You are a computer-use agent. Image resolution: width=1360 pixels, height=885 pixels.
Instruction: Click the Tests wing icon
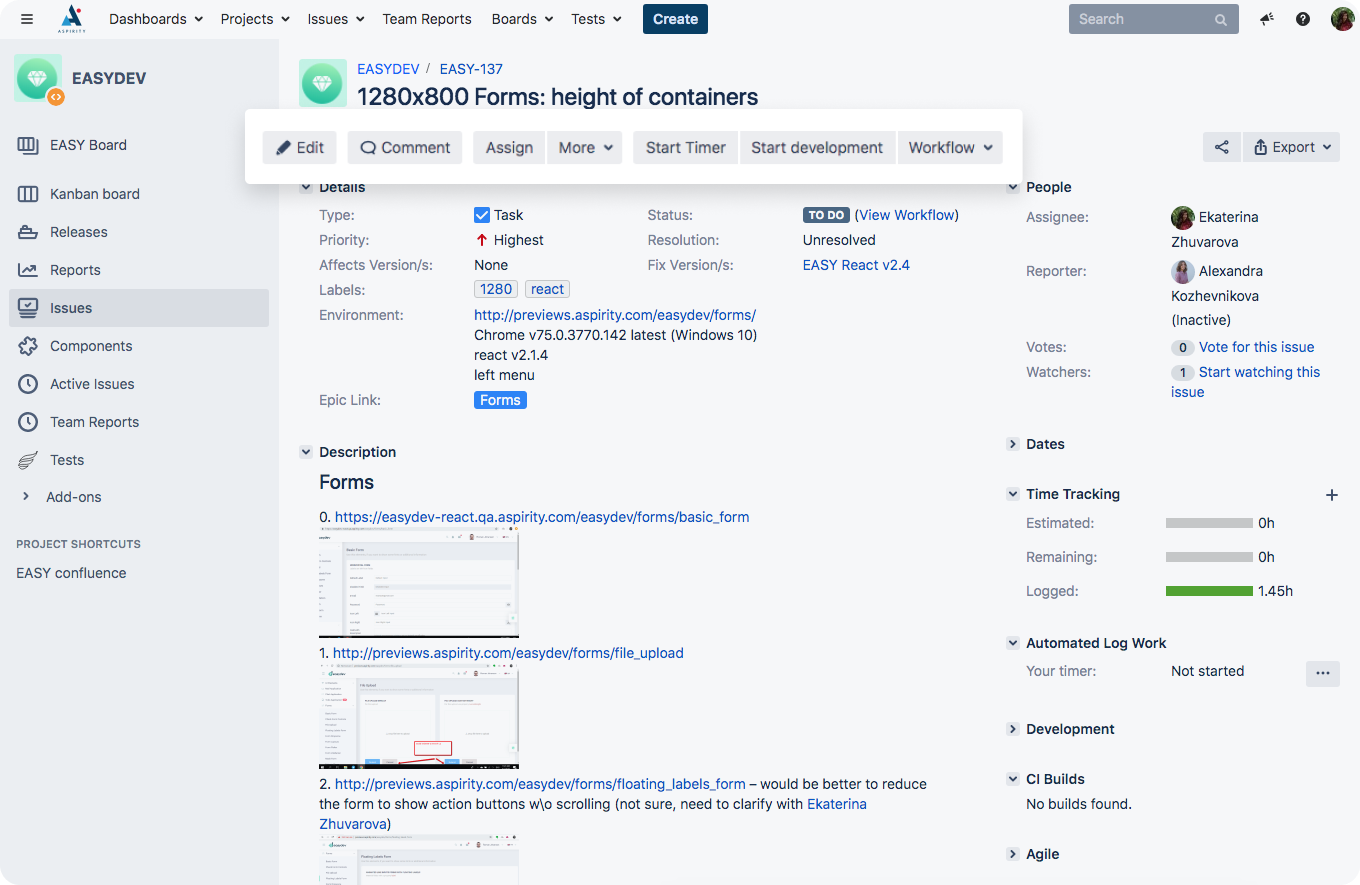(28, 460)
